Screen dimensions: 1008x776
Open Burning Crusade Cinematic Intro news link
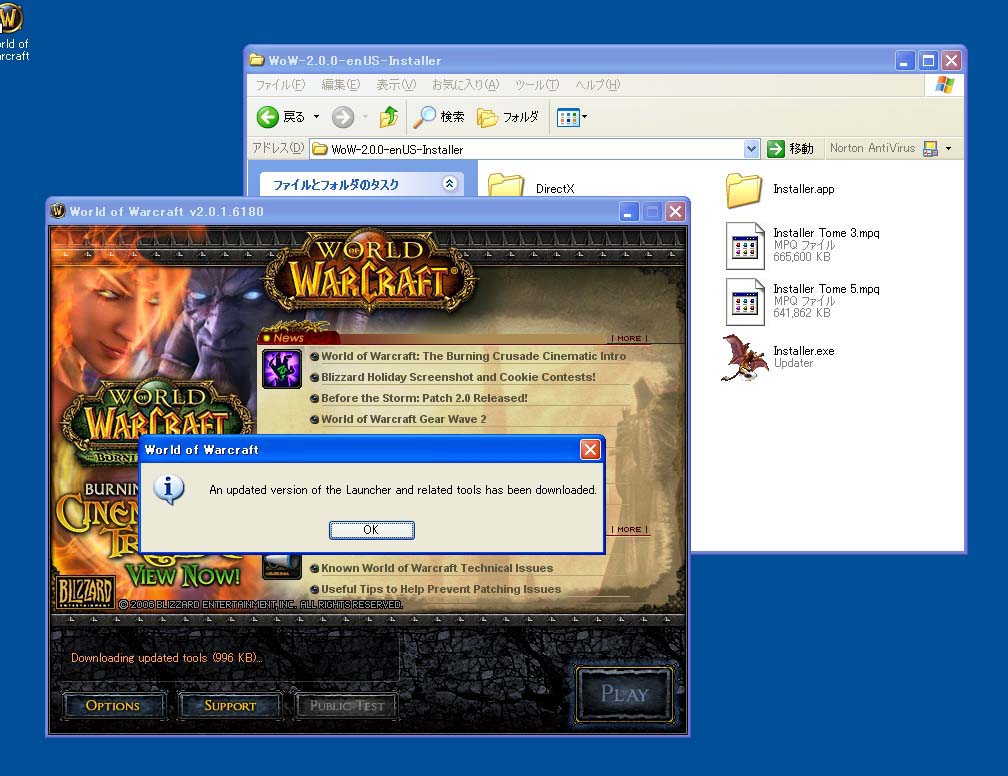[474, 356]
